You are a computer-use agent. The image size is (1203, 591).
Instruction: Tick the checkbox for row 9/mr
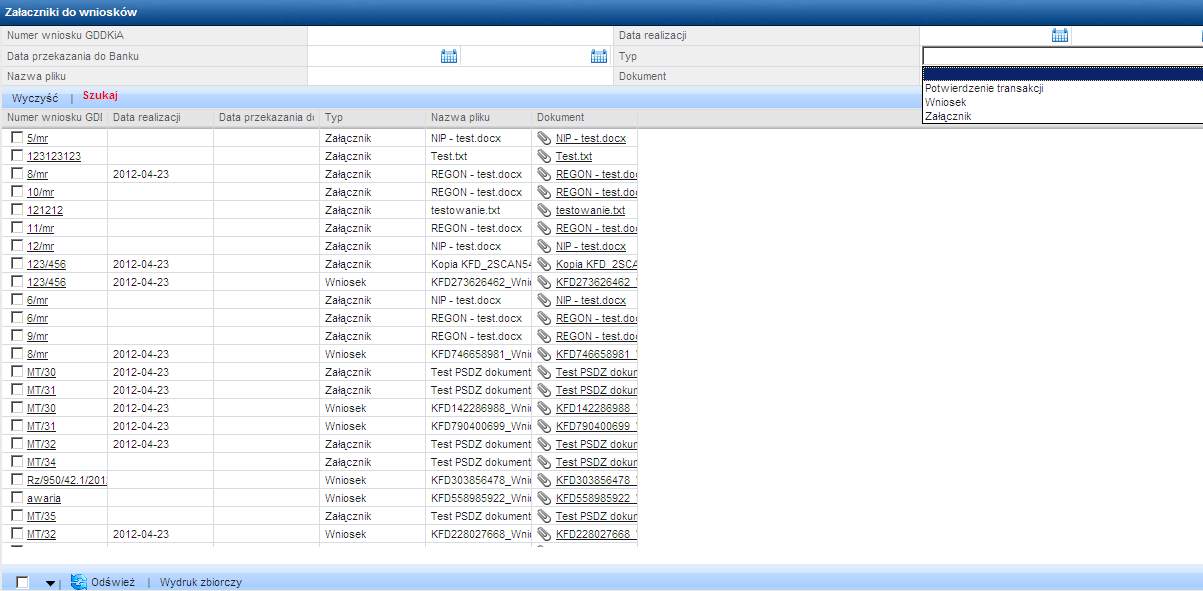pos(17,336)
